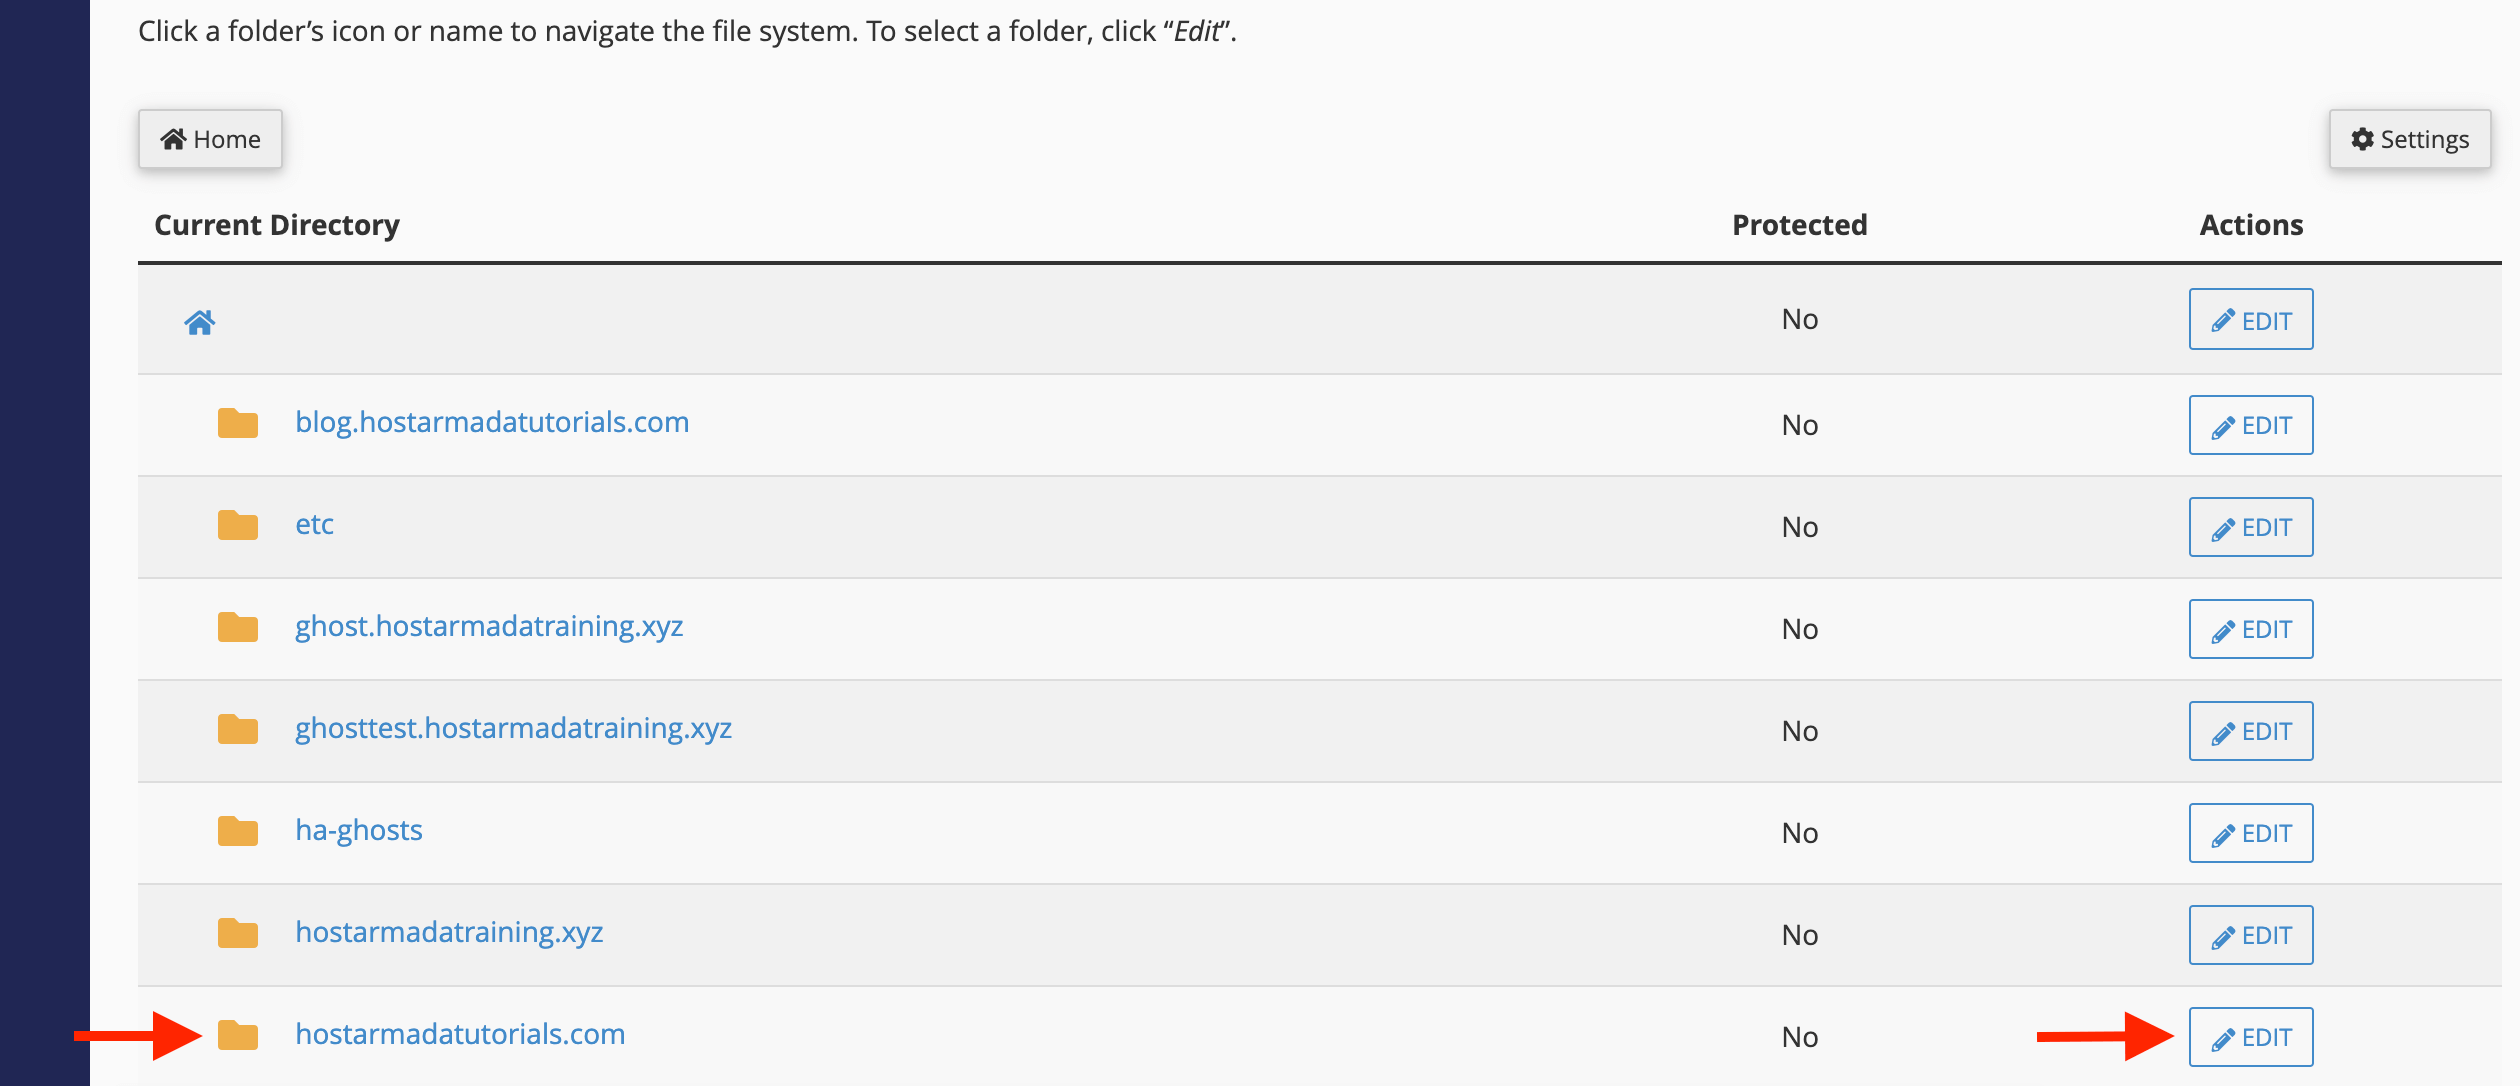This screenshot has width=2520, height=1086.
Task: Navigate into ha-ghosts folder link
Action: pyautogui.click(x=359, y=830)
